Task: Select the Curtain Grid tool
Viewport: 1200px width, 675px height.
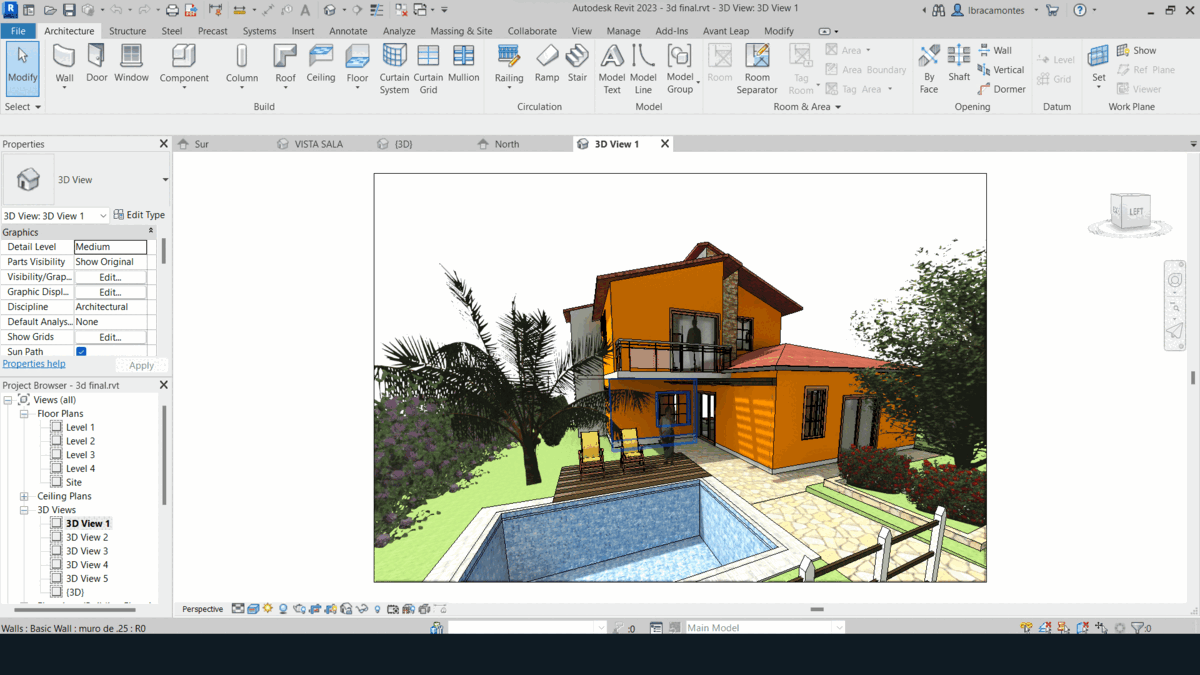Action: tap(428, 69)
